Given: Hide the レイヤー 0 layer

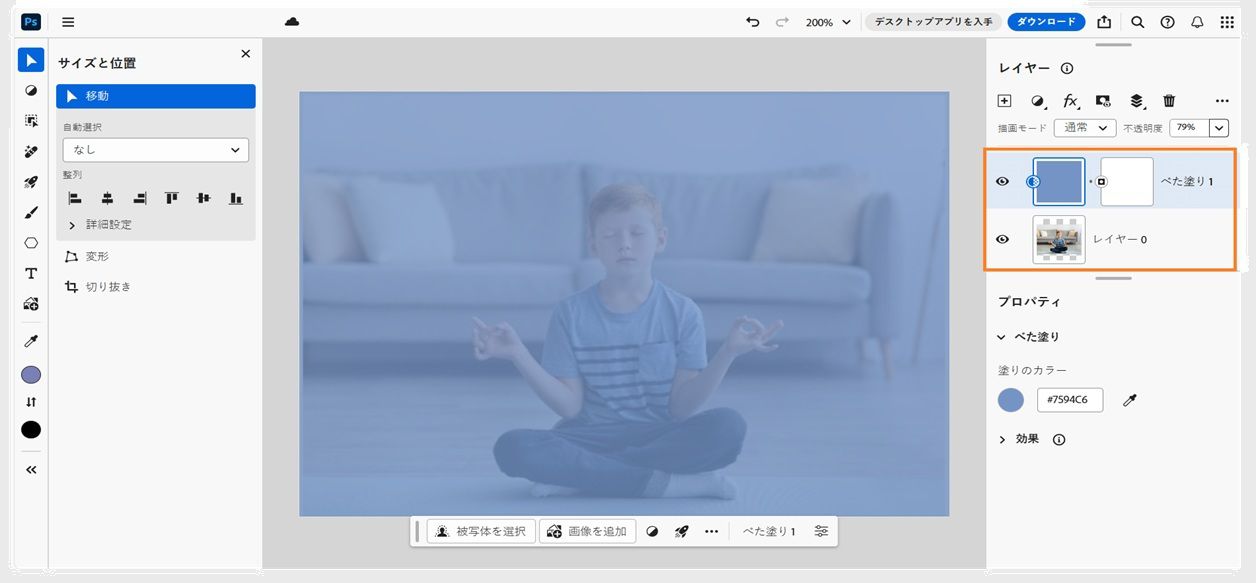Looking at the screenshot, I should [1003, 239].
